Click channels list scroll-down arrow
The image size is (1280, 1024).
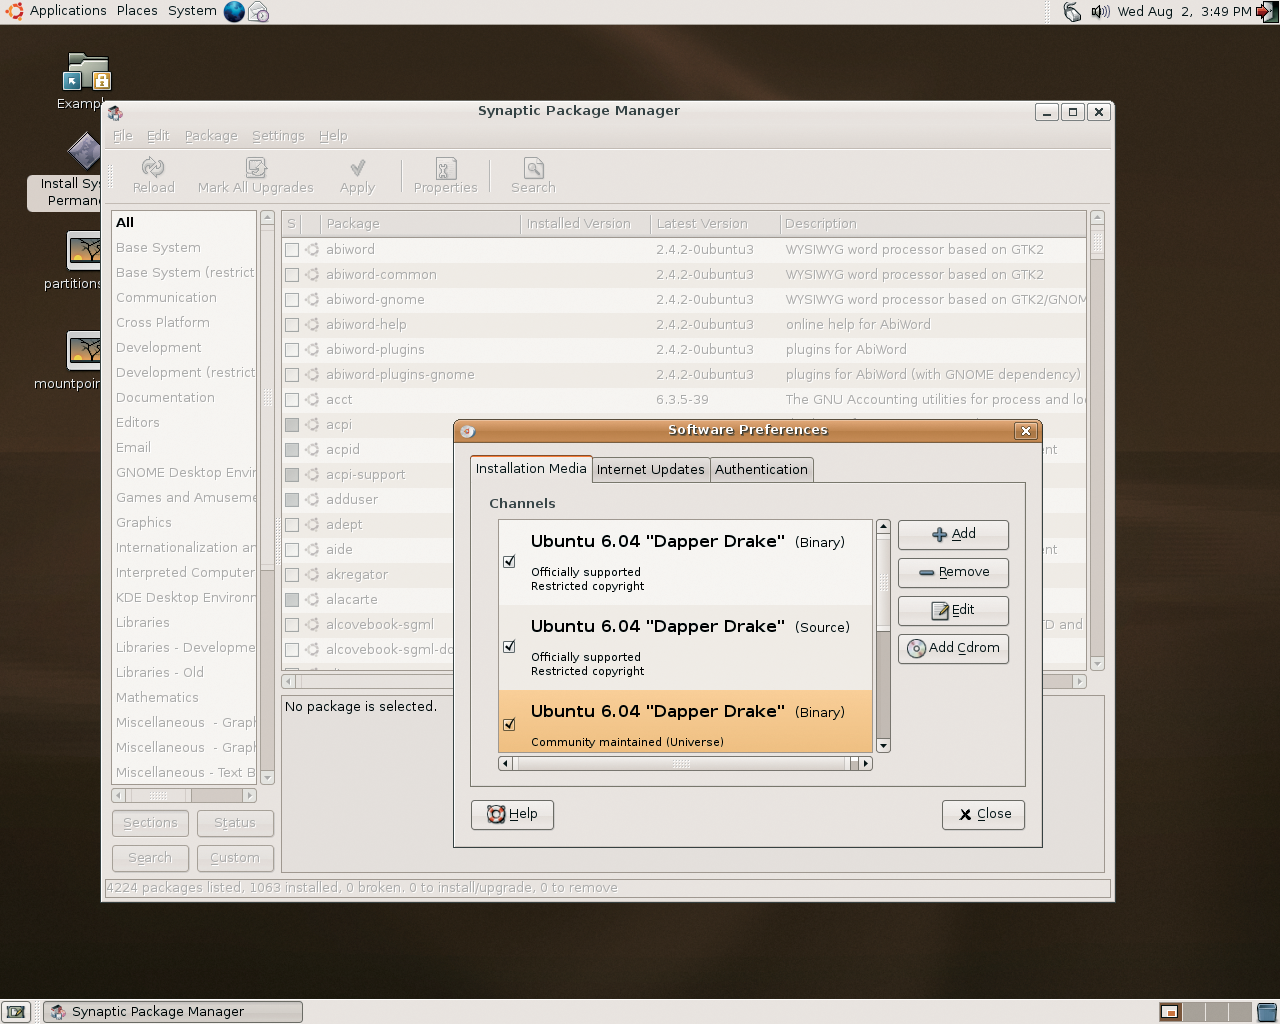pyautogui.click(x=883, y=746)
